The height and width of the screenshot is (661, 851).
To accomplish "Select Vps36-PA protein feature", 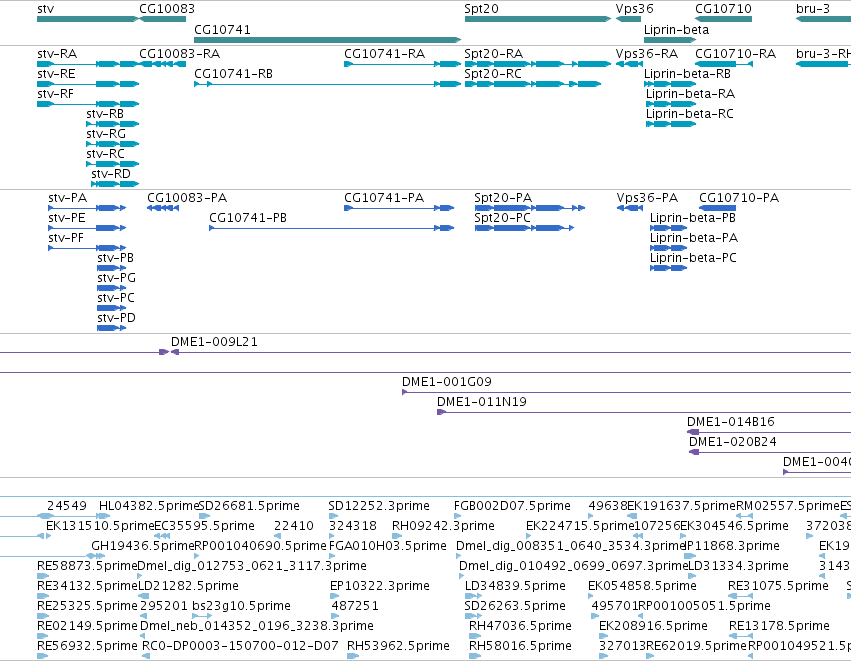I will pos(630,208).
